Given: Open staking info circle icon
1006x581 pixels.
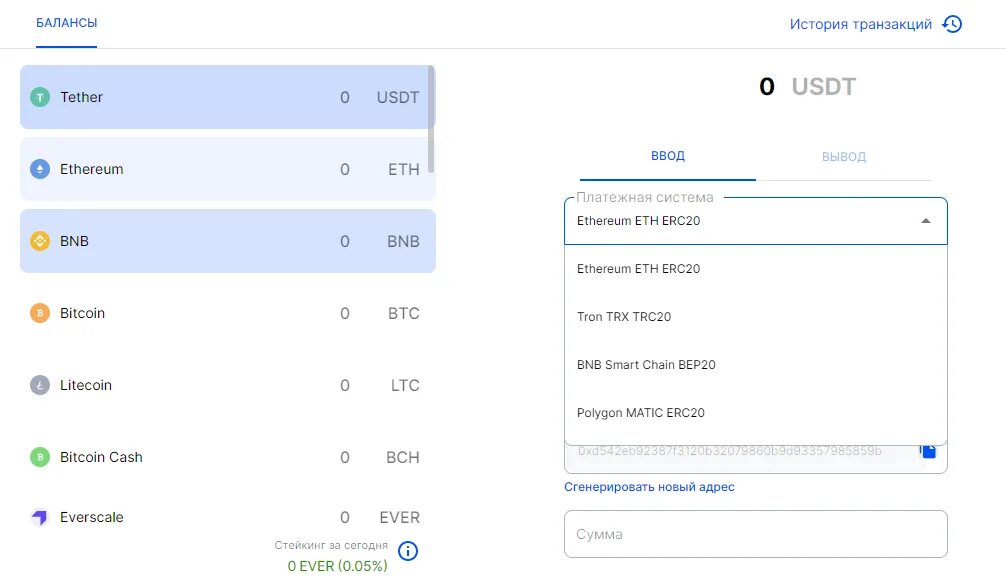Looking at the screenshot, I should pyautogui.click(x=408, y=551).
